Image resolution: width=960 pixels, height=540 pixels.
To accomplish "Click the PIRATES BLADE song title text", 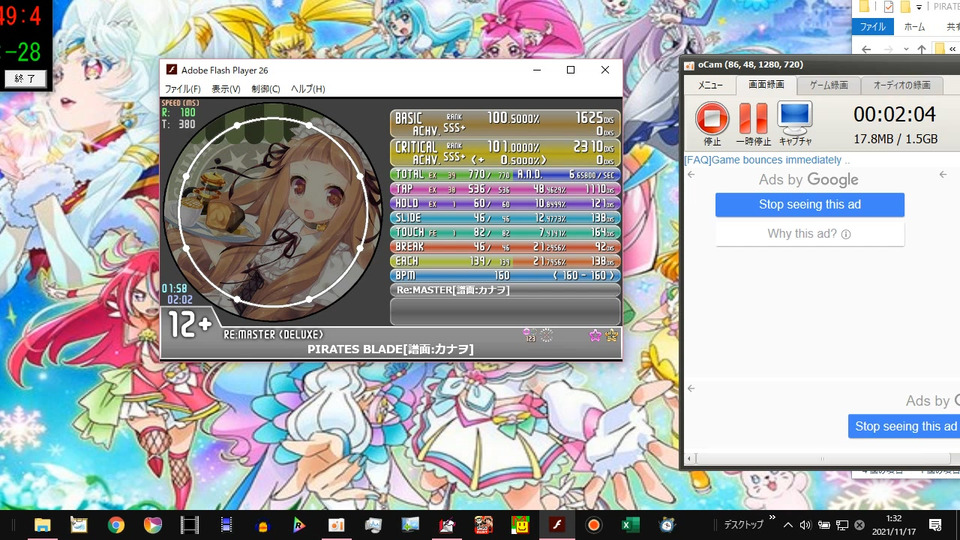I will tap(391, 350).
